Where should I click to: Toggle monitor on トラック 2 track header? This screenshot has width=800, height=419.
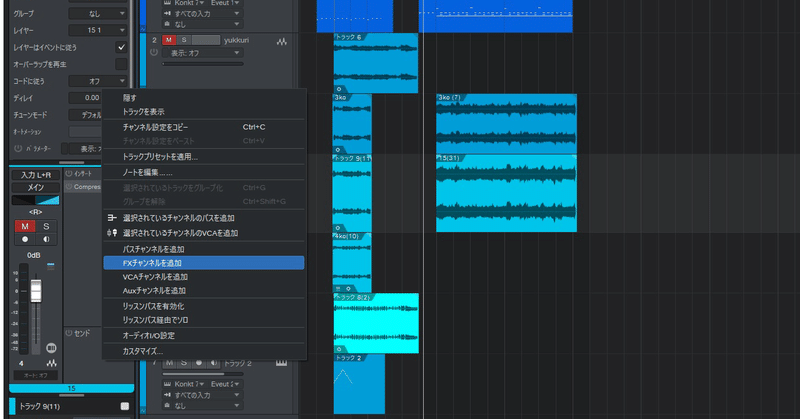tap(214, 363)
